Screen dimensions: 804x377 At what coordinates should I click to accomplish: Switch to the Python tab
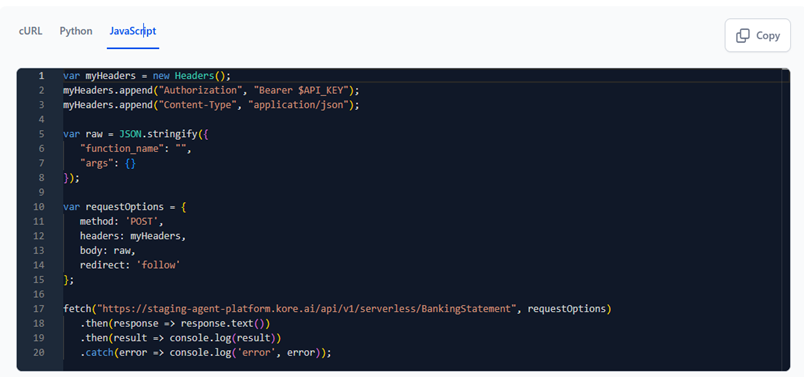[76, 31]
